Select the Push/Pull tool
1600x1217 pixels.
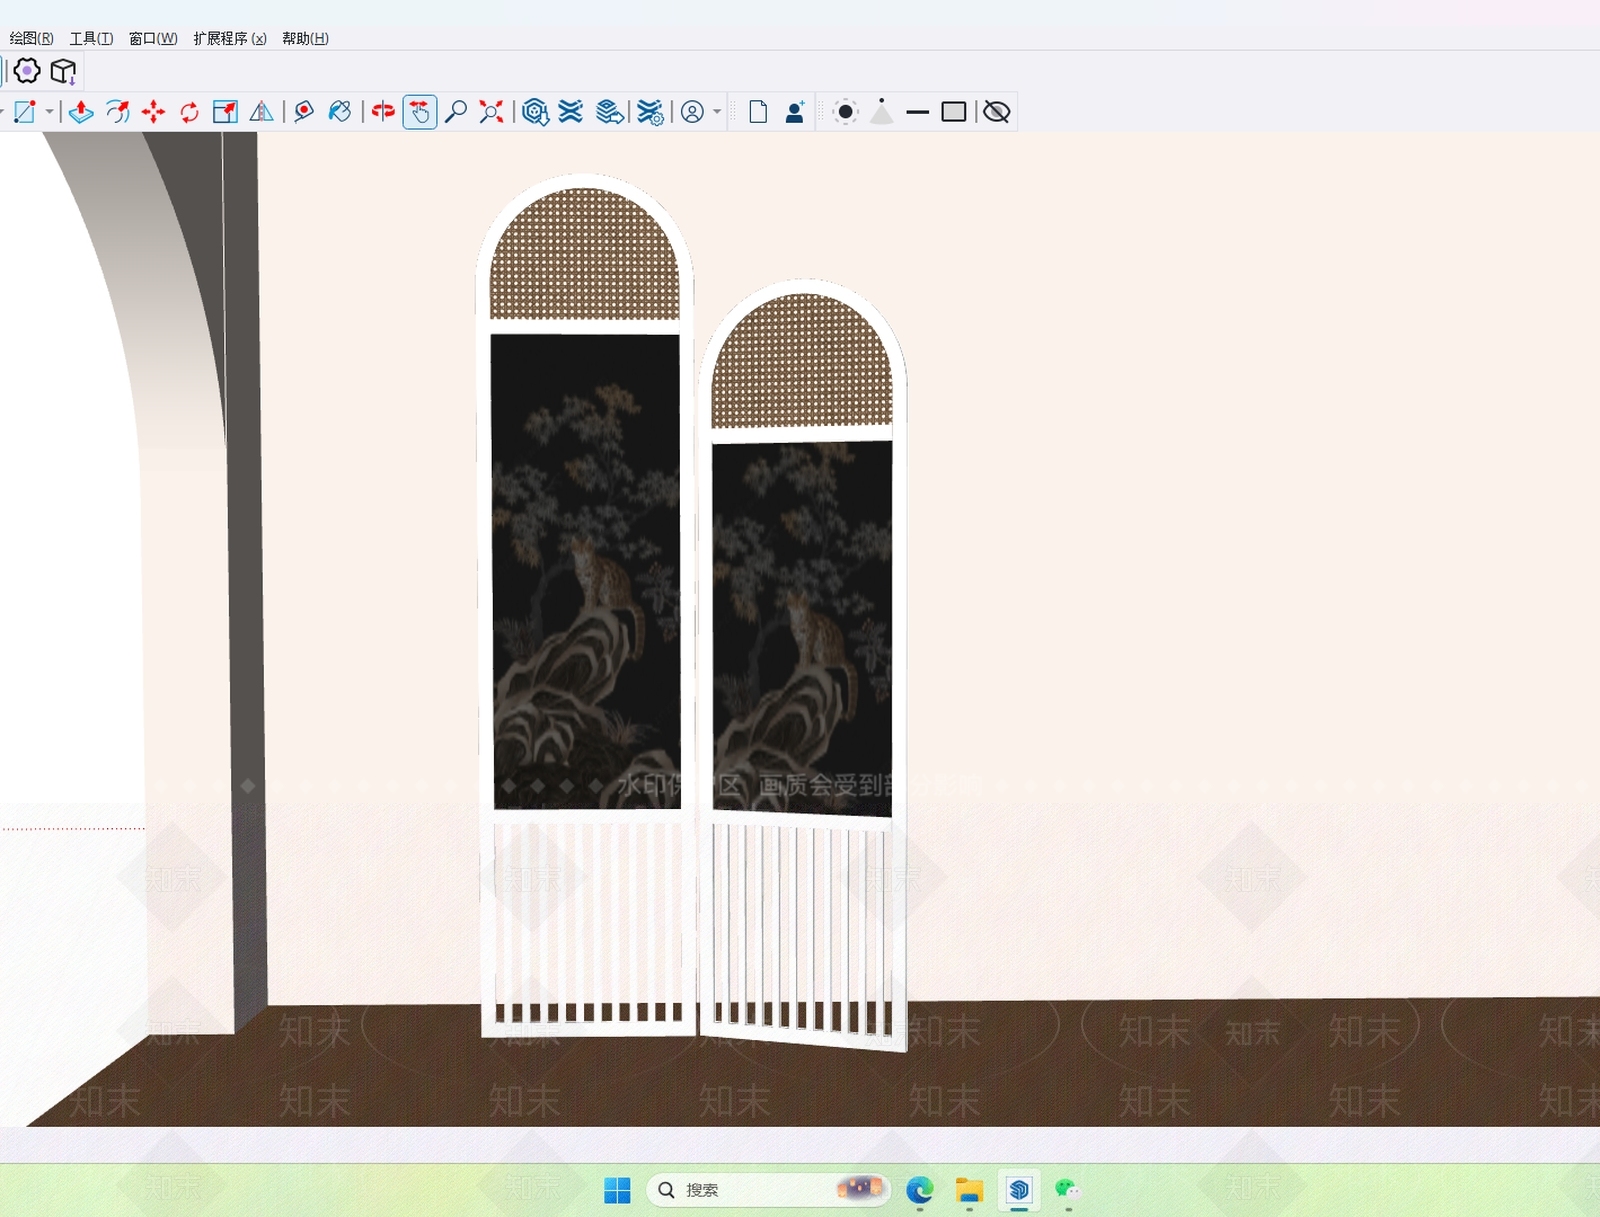pos(81,112)
